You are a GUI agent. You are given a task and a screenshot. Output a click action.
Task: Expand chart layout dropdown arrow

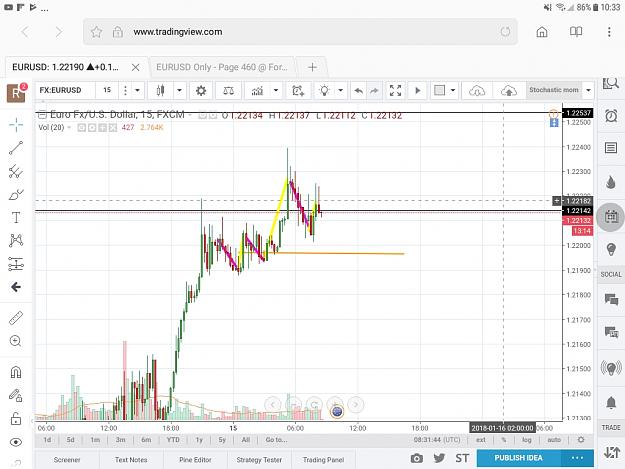(453, 90)
